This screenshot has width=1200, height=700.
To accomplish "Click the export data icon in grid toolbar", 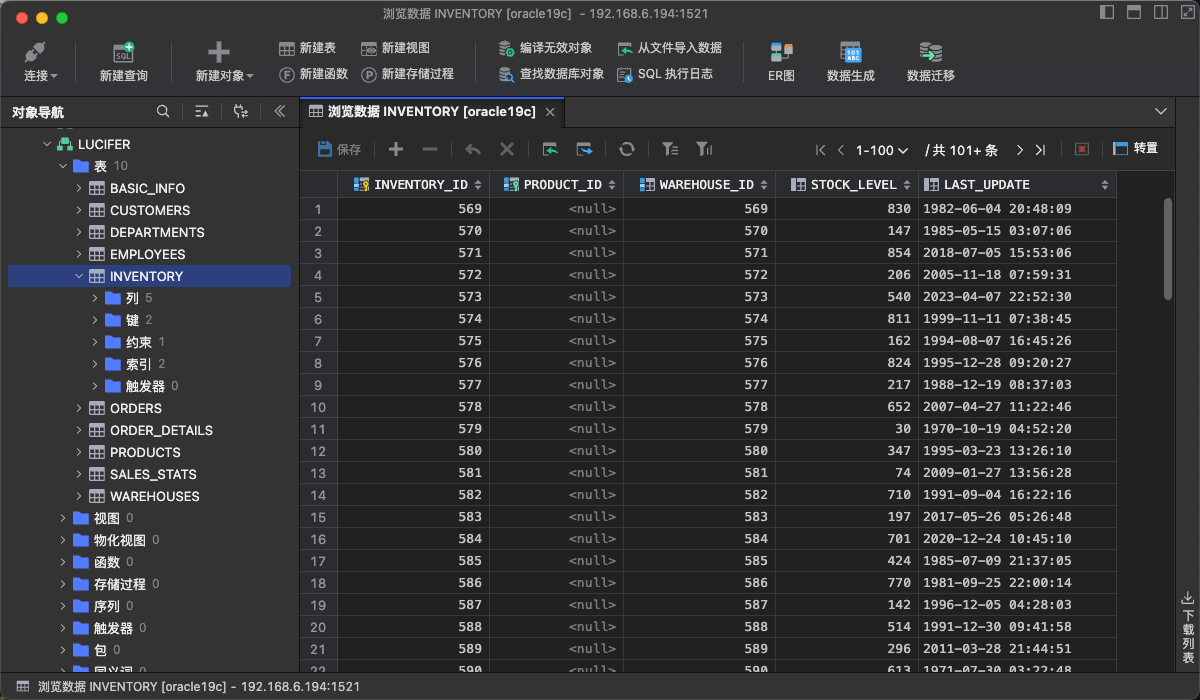I will coord(584,148).
